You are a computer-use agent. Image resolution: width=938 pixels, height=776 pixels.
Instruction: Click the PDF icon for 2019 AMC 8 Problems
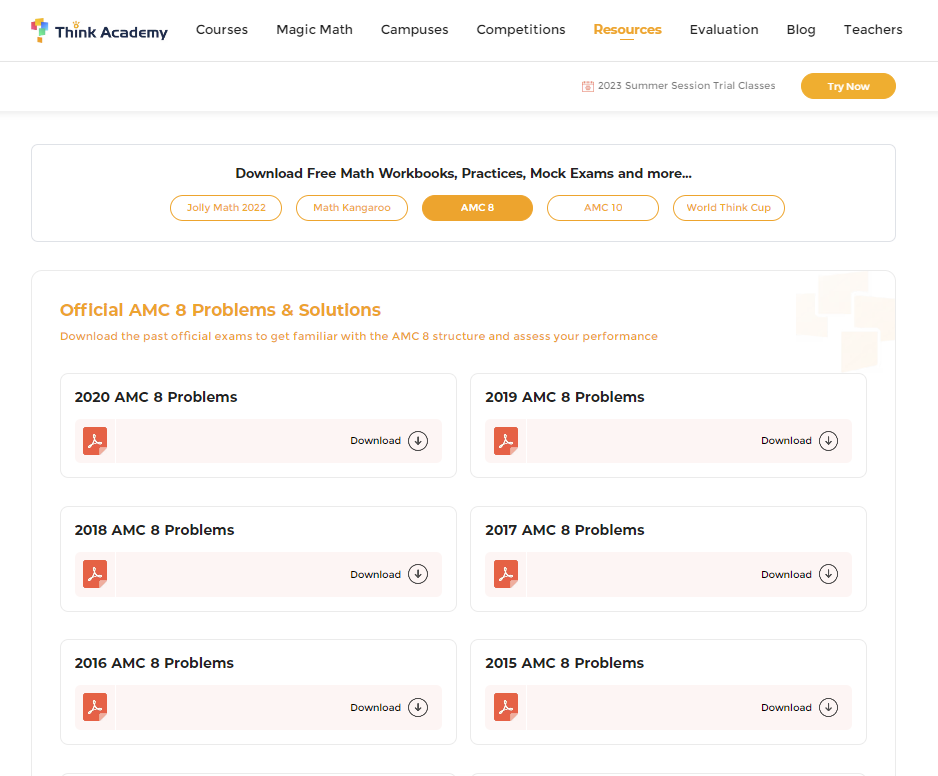506,441
